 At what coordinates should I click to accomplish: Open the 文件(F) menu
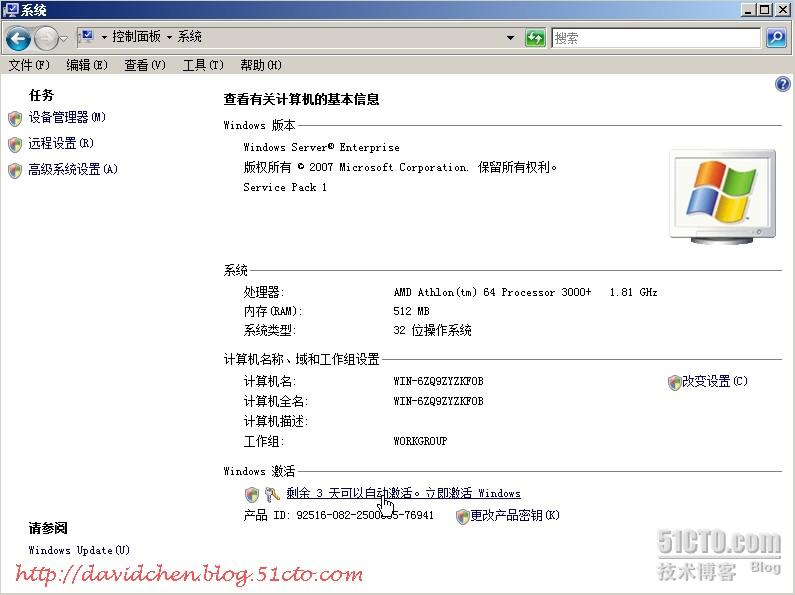pyautogui.click(x=29, y=65)
